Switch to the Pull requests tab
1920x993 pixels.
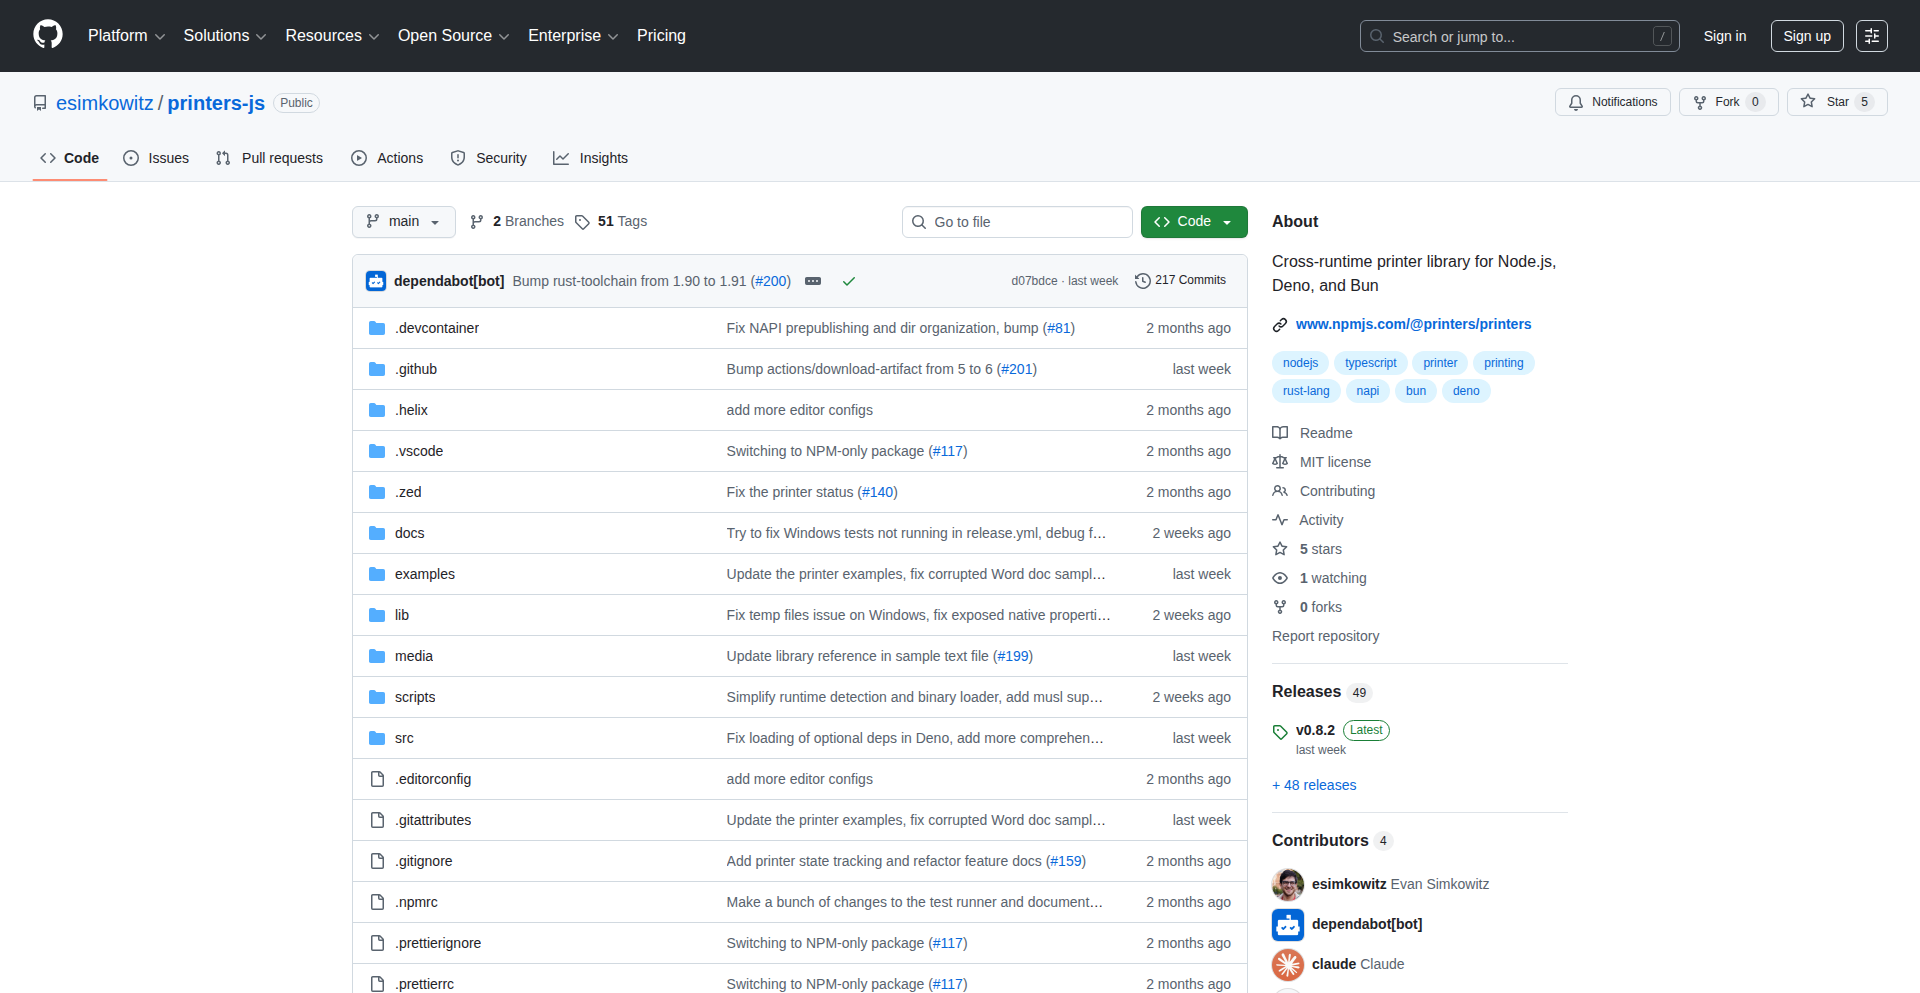point(268,157)
